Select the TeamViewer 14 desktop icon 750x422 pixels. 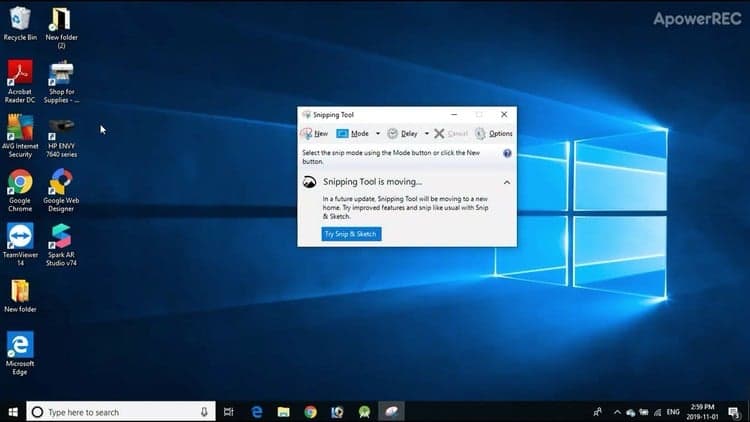(x=20, y=244)
